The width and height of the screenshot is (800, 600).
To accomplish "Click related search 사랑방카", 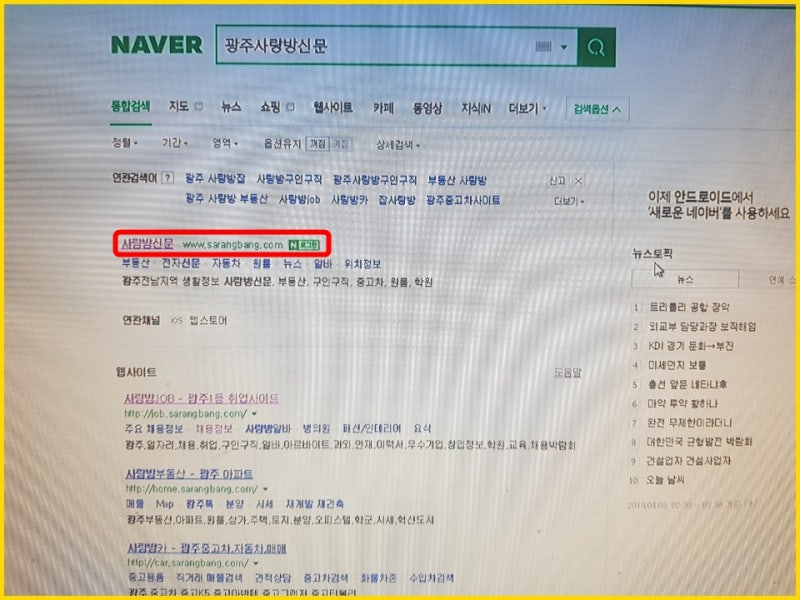I will point(349,200).
